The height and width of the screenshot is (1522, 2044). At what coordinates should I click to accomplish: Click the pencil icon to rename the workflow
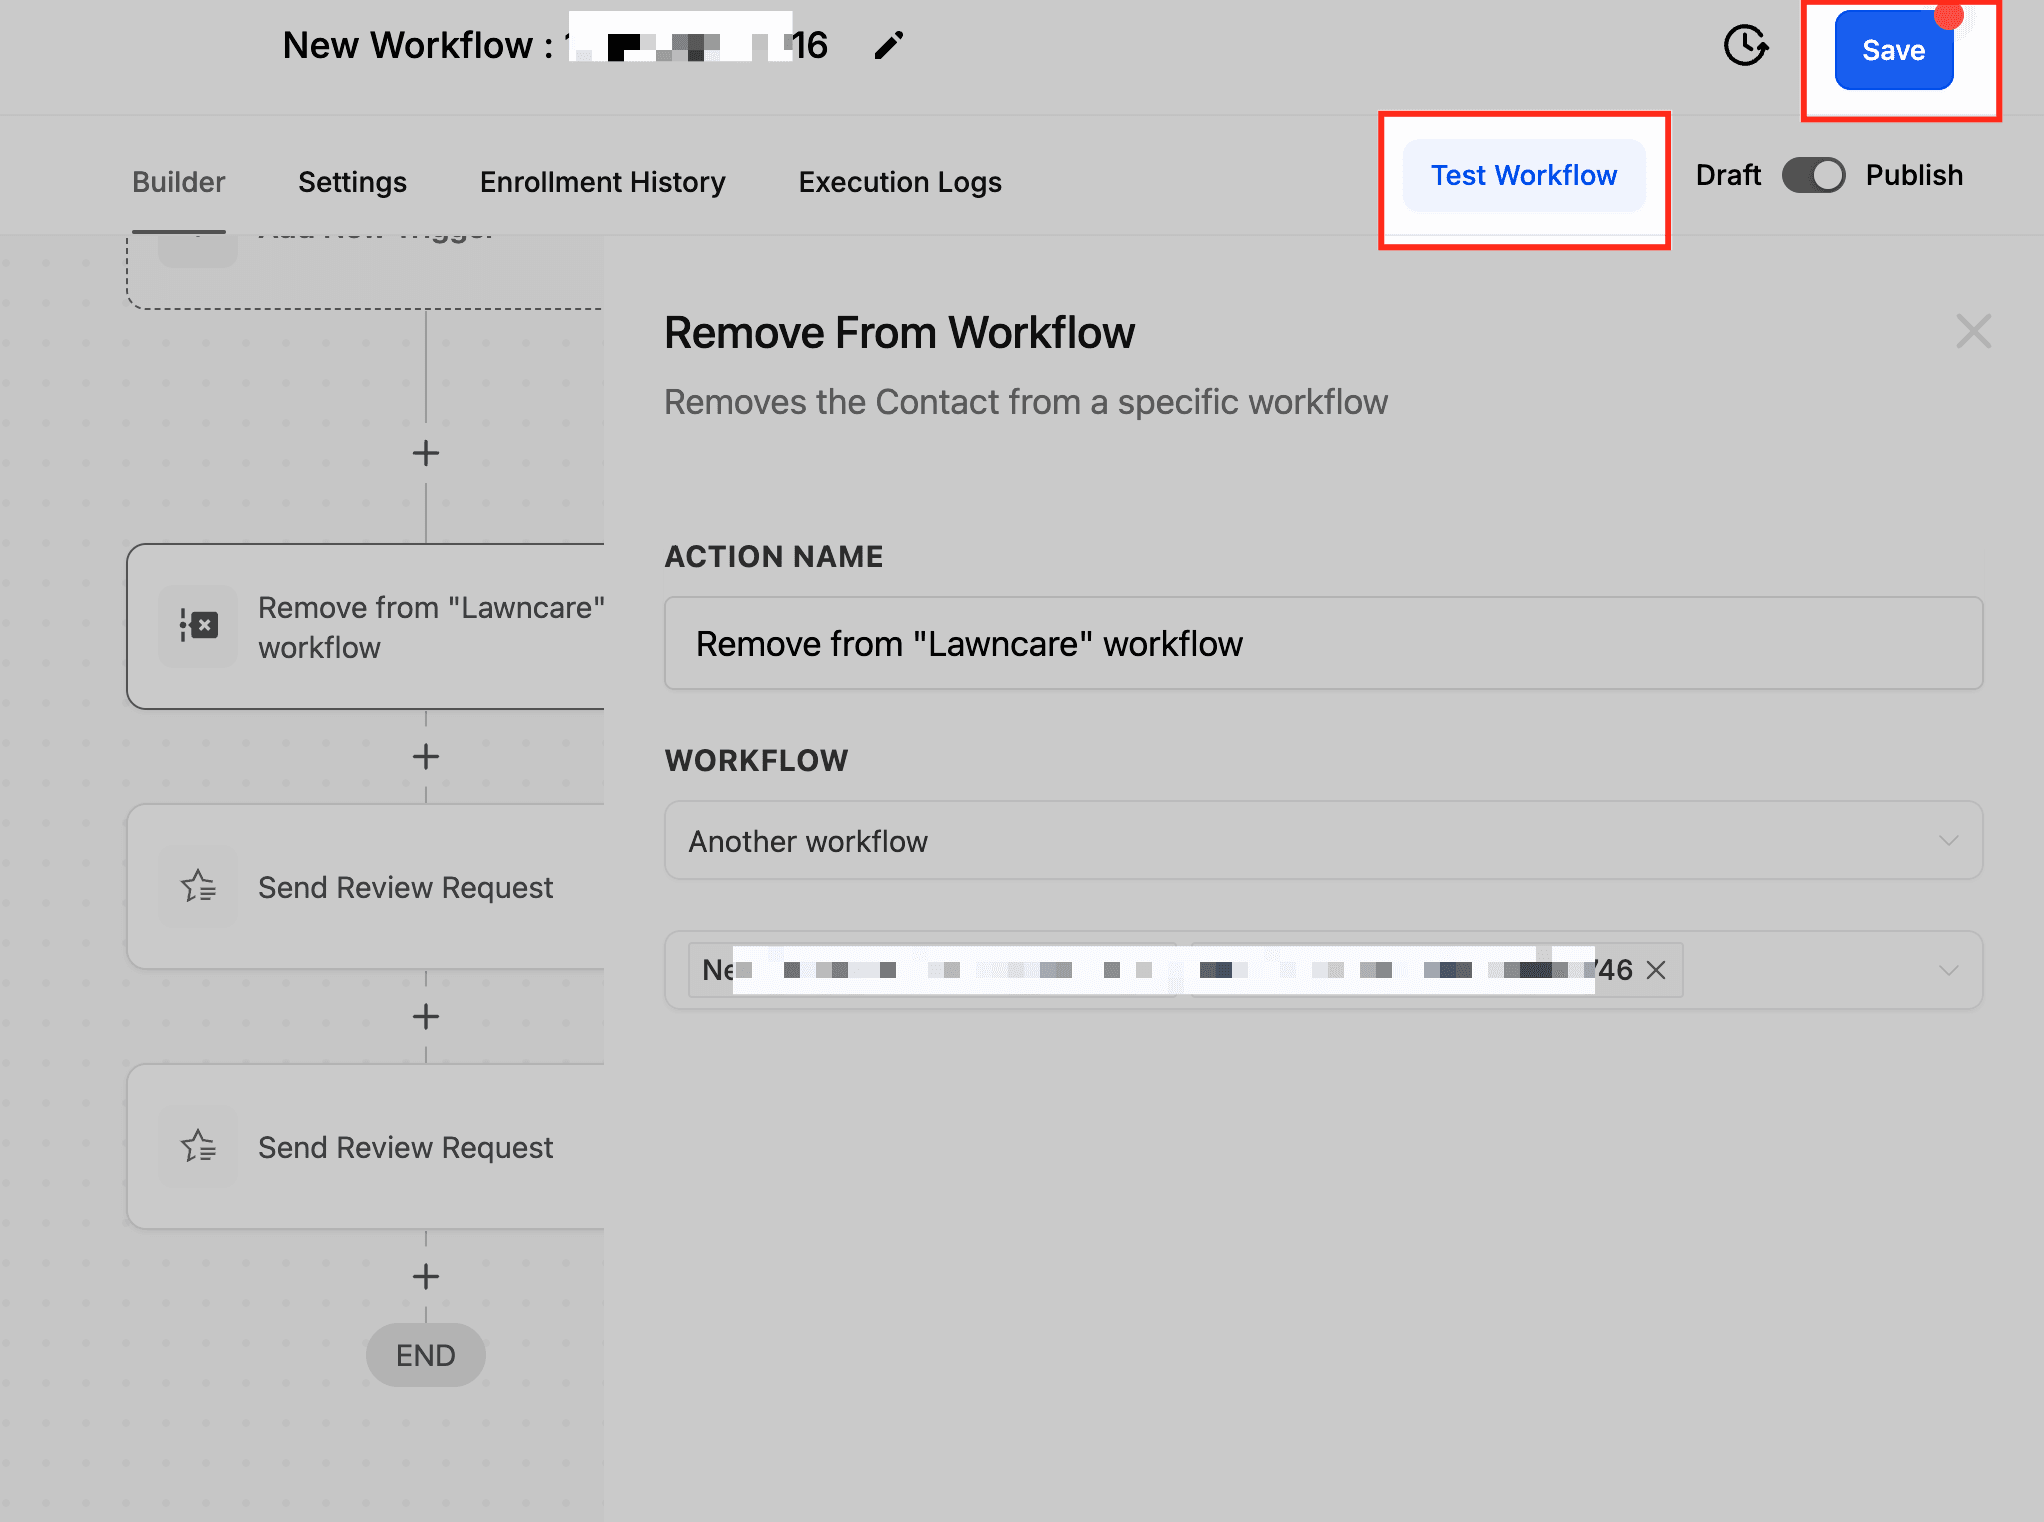[888, 45]
